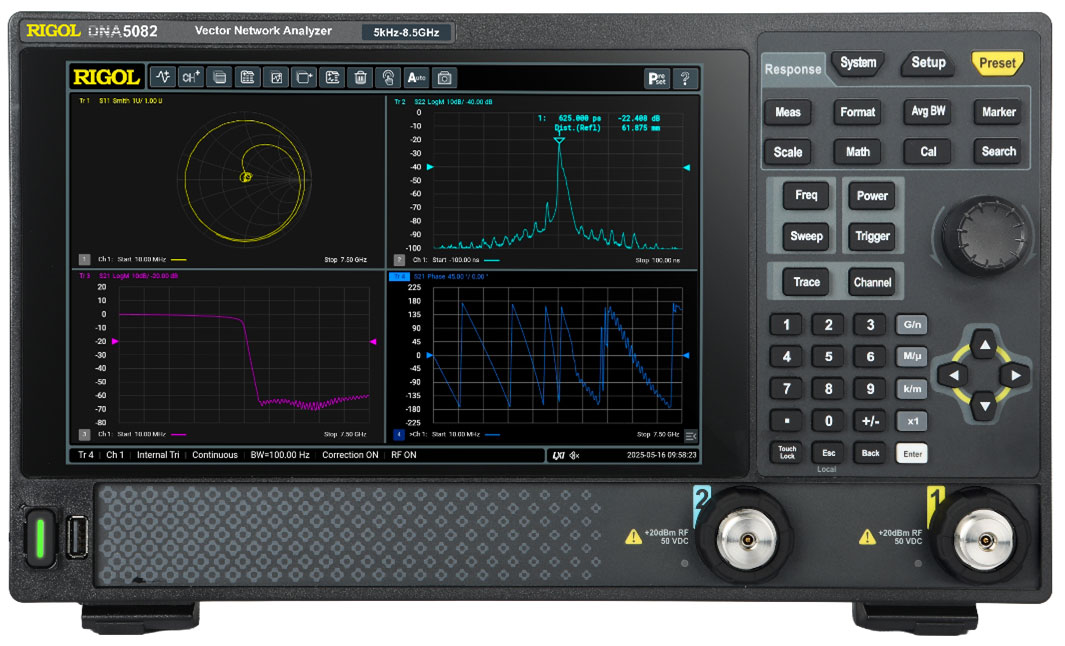
Task: Hit the yellow Preset hardware key
Action: tap(997, 64)
